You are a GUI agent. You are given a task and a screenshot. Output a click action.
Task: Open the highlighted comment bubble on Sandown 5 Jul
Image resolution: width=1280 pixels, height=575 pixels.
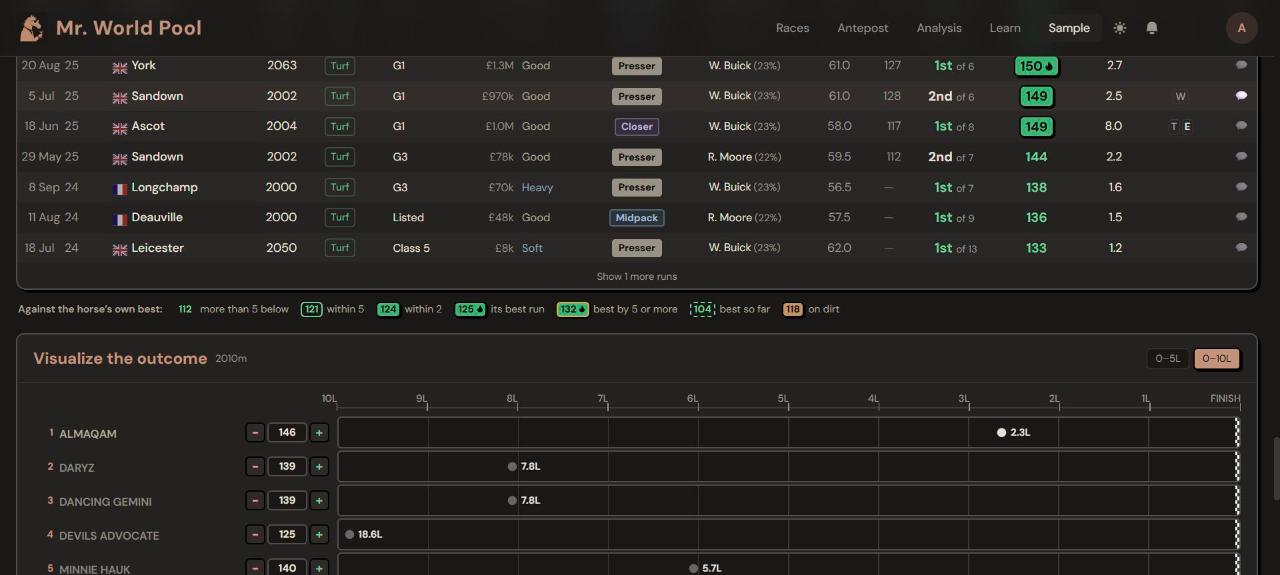pyautogui.click(x=1241, y=96)
